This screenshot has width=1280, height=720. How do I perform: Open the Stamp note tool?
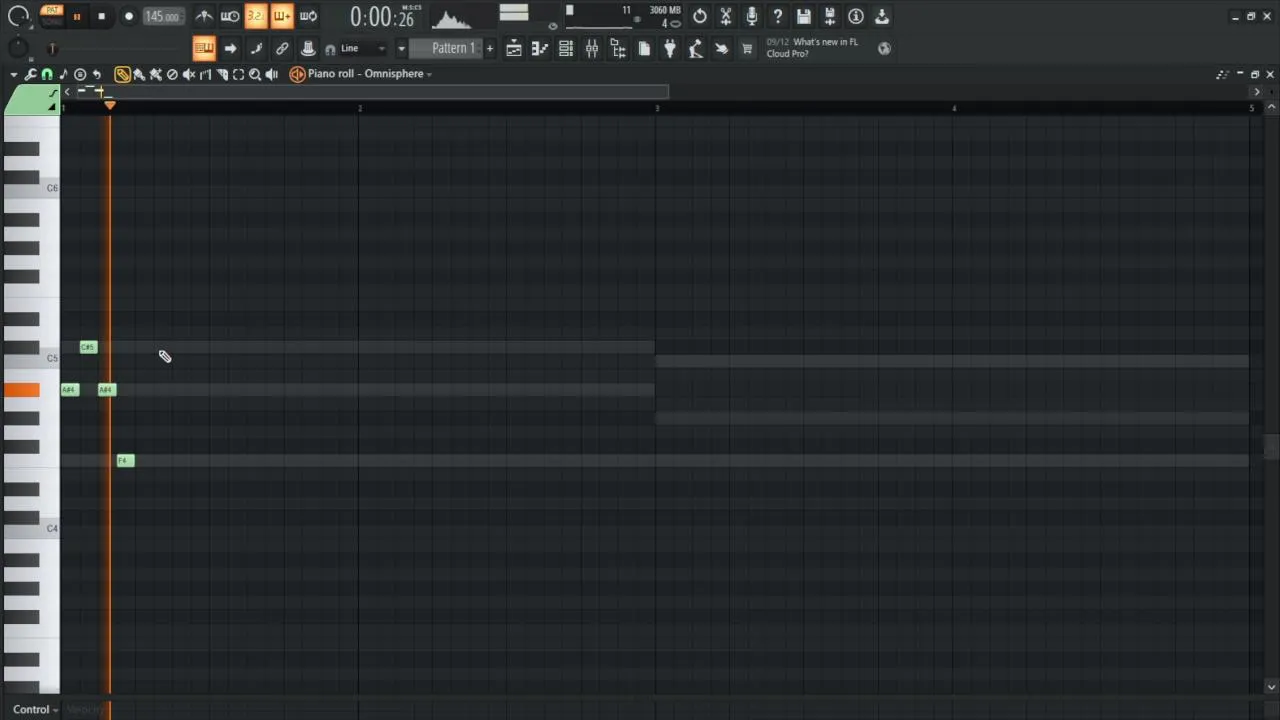click(63, 74)
